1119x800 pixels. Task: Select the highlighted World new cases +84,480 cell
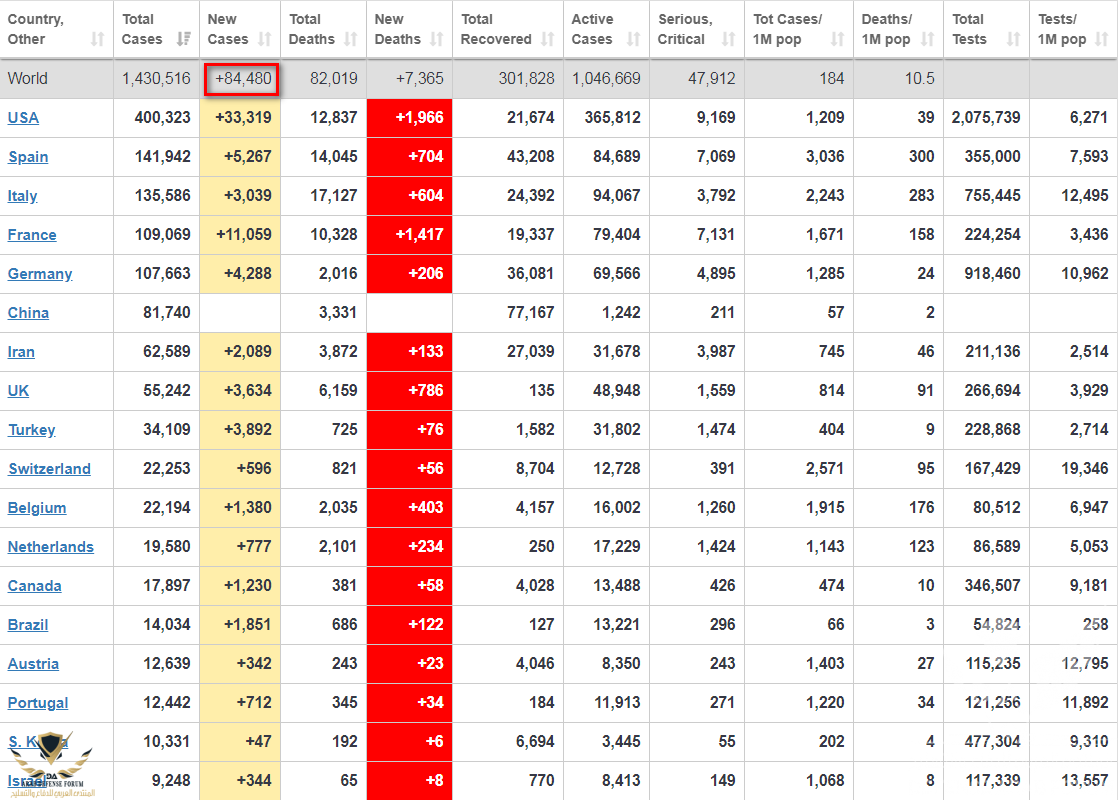(241, 79)
